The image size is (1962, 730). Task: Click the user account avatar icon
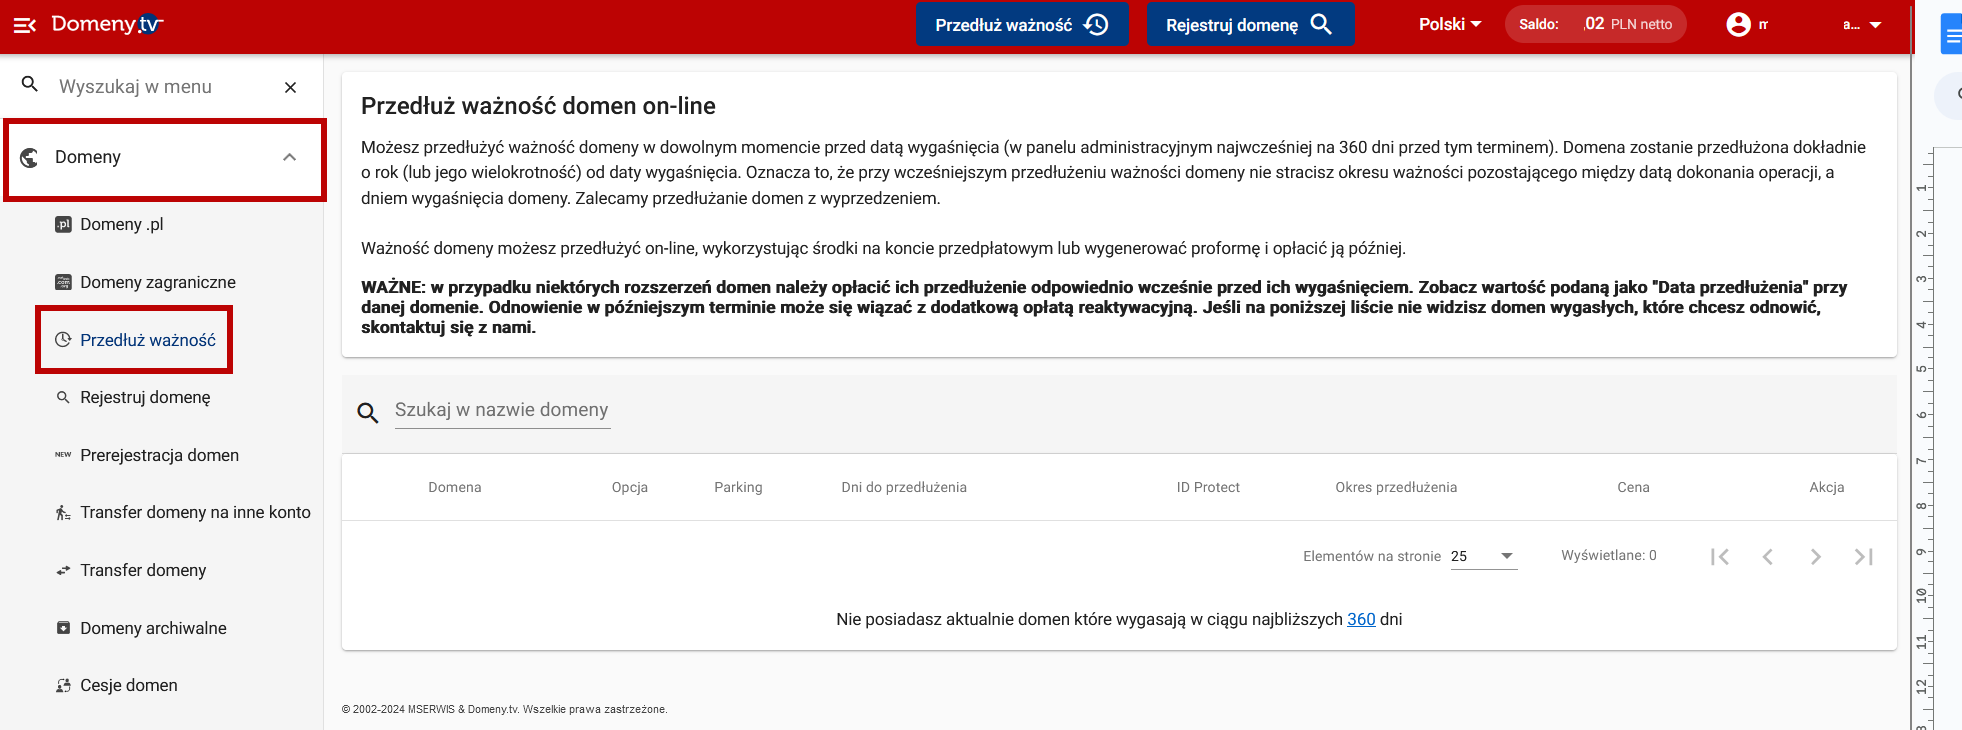tap(1738, 24)
